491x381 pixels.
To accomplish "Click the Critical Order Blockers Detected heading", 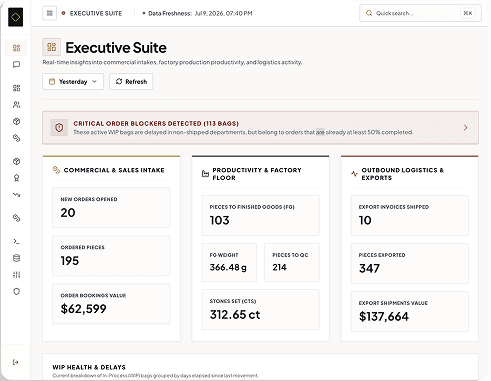I will click(x=156, y=124).
